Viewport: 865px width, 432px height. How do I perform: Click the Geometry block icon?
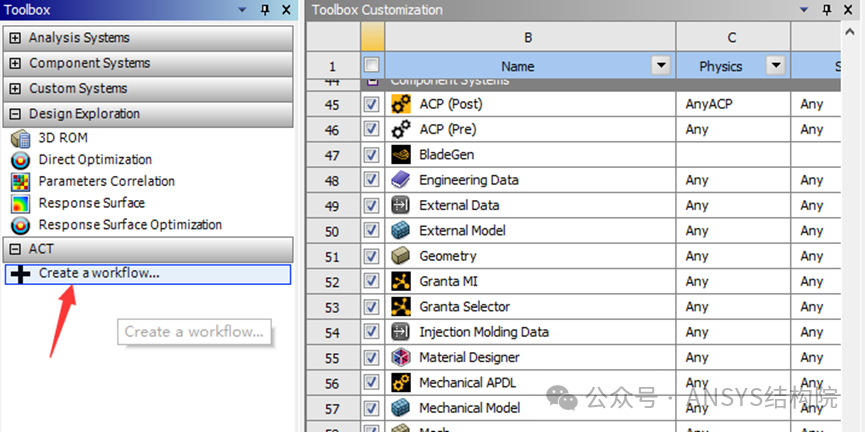(x=401, y=257)
